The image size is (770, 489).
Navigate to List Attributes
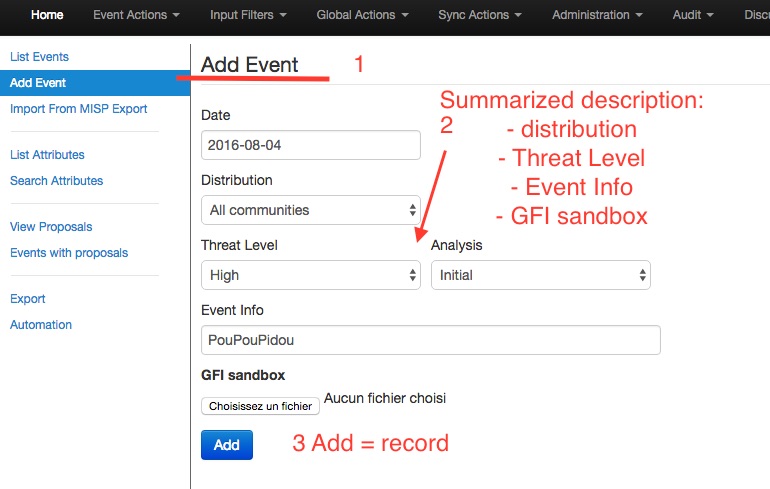(47, 155)
